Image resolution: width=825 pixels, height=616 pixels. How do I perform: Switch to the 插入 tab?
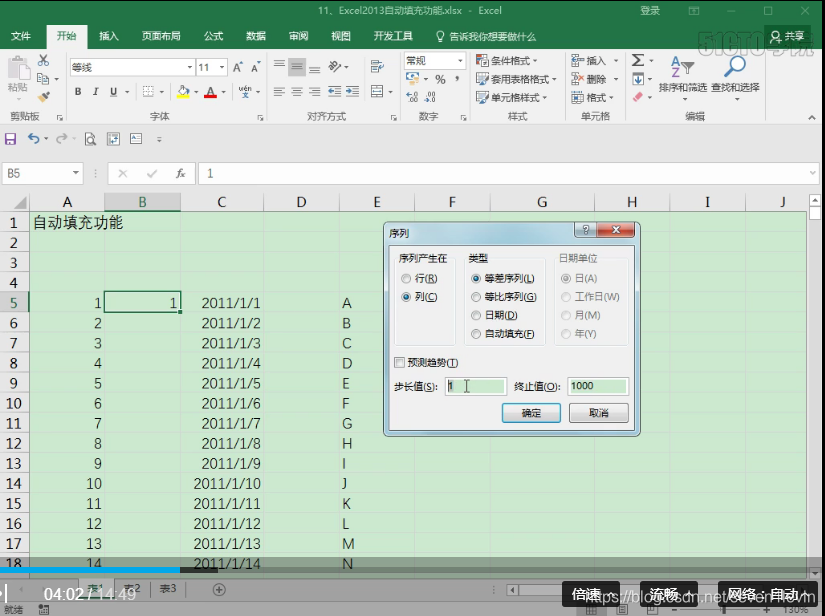pos(109,36)
